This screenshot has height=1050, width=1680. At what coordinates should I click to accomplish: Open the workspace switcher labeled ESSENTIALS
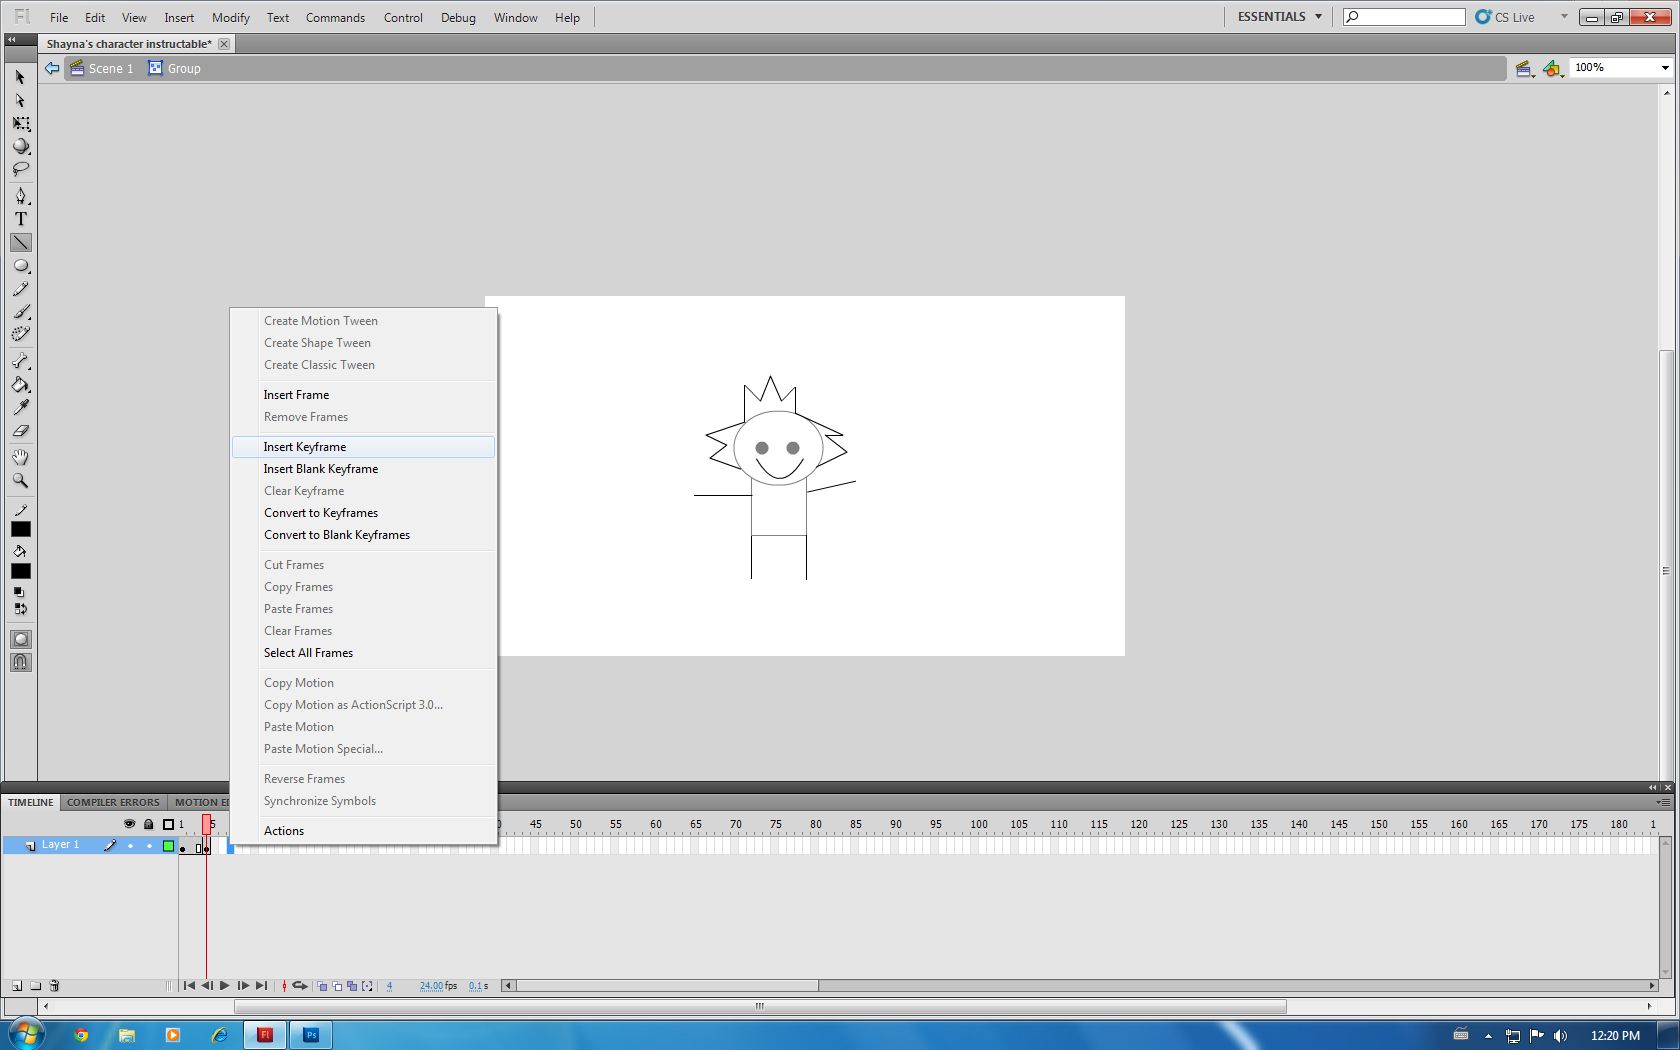pos(1277,16)
